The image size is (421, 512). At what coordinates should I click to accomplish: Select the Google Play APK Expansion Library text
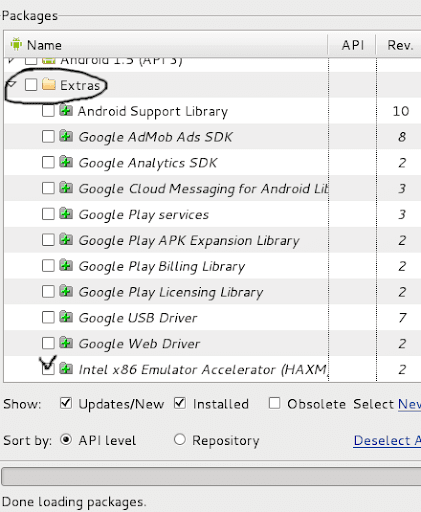pyautogui.click(x=189, y=240)
